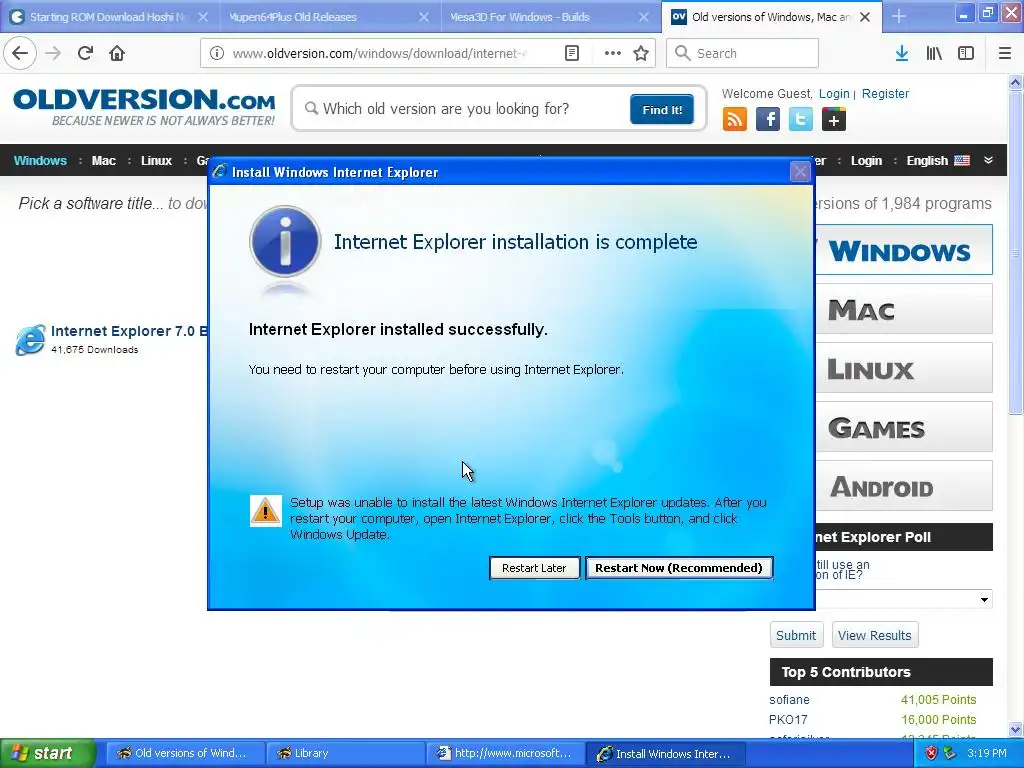Select Linux in site navigation
The width and height of the screenshot is (1024, 768).
pyautogui.click(x=157, y=161)
